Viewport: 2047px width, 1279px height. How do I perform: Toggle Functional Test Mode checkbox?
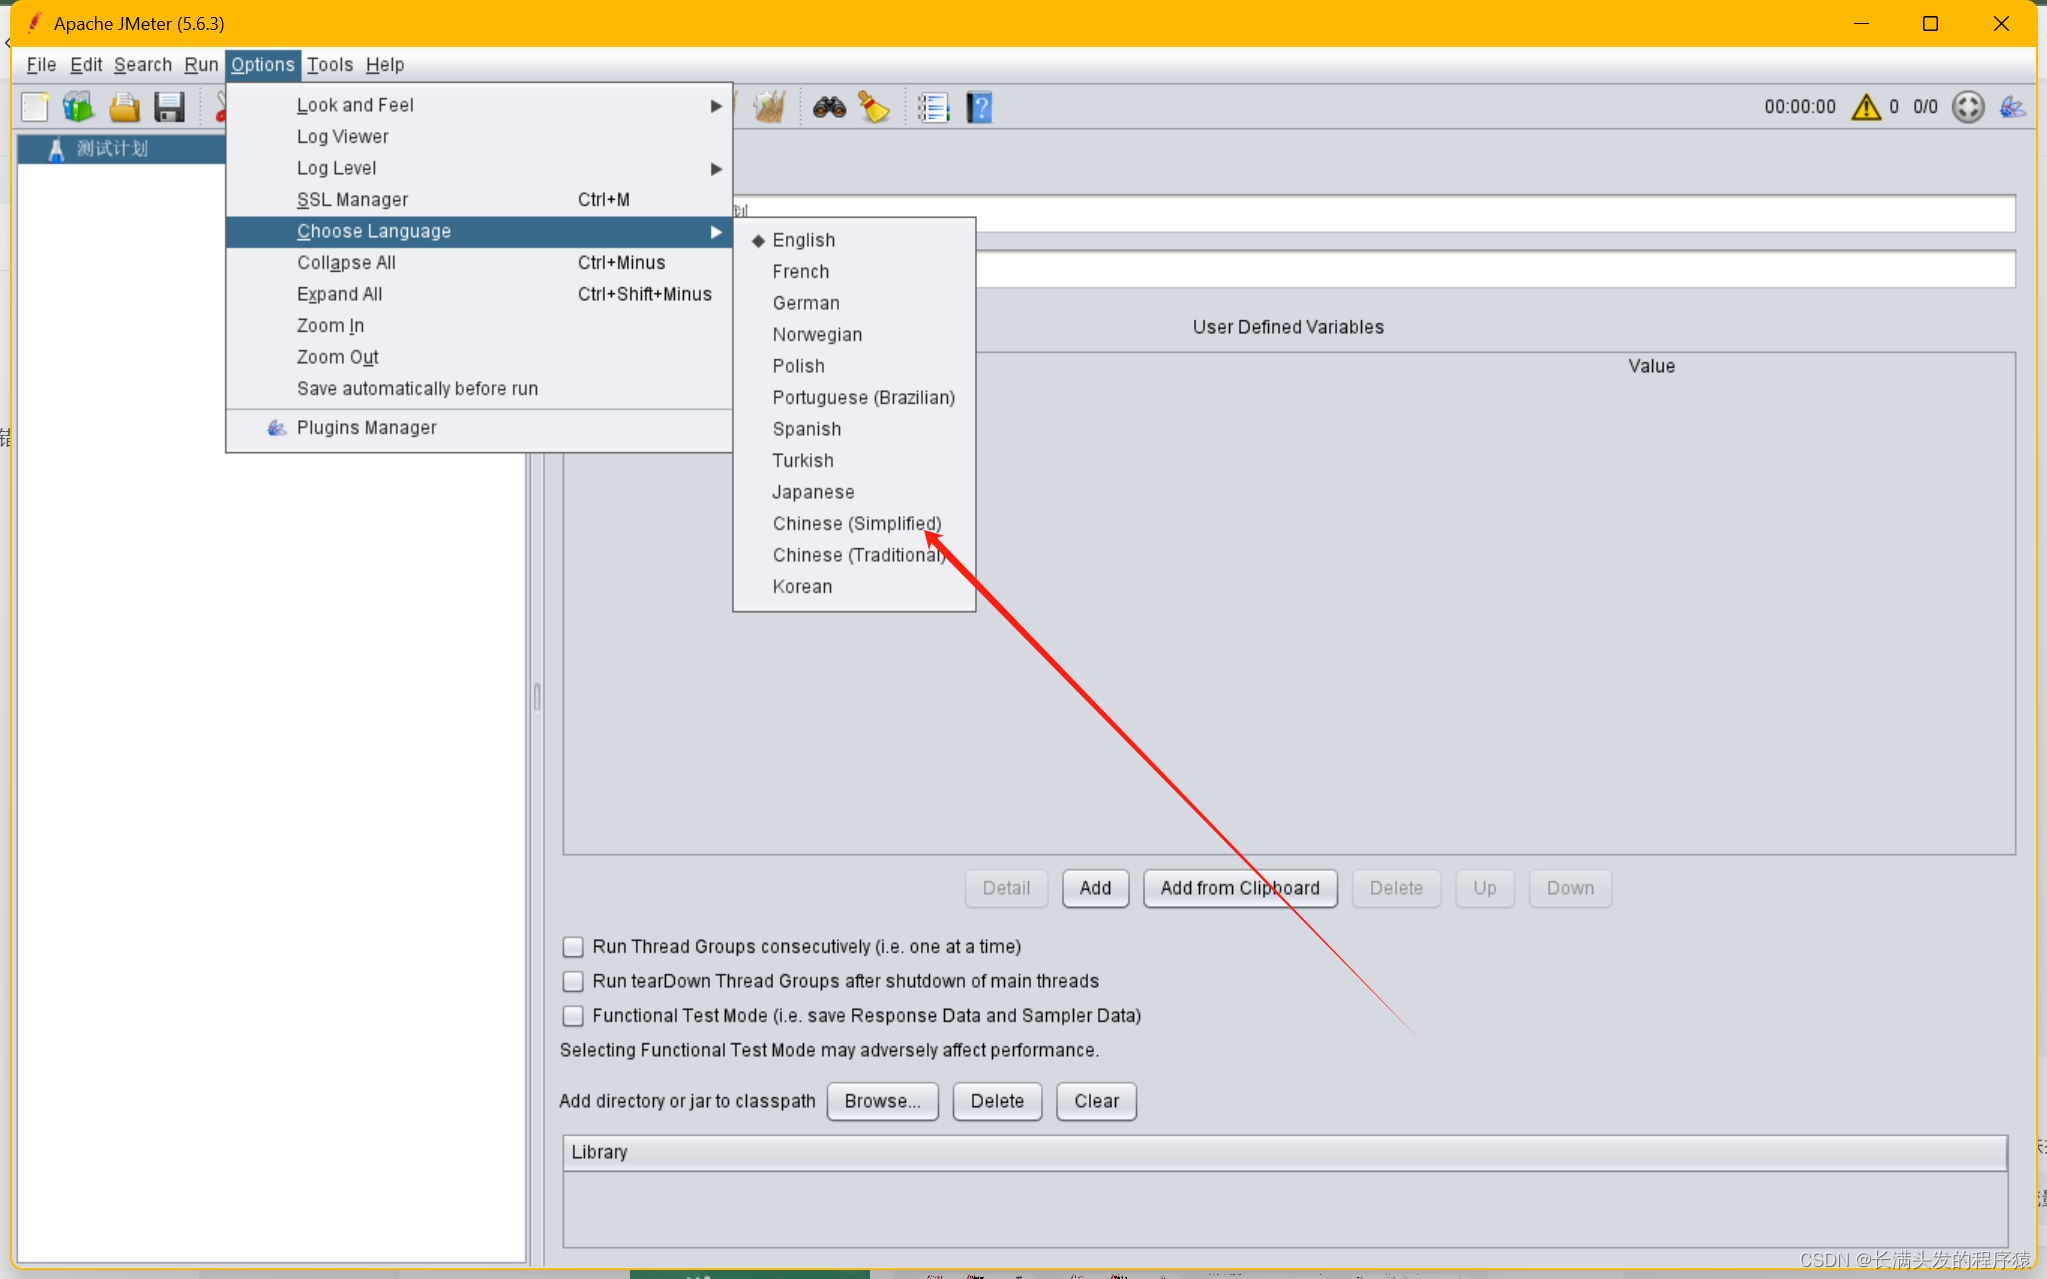coord(573,1016)
